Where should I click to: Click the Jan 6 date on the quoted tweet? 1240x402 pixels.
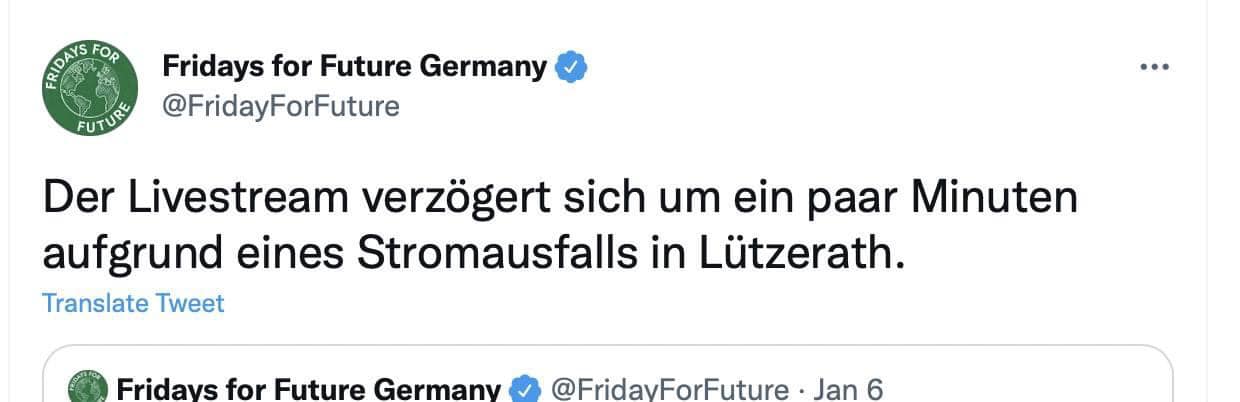pos(848,389)
